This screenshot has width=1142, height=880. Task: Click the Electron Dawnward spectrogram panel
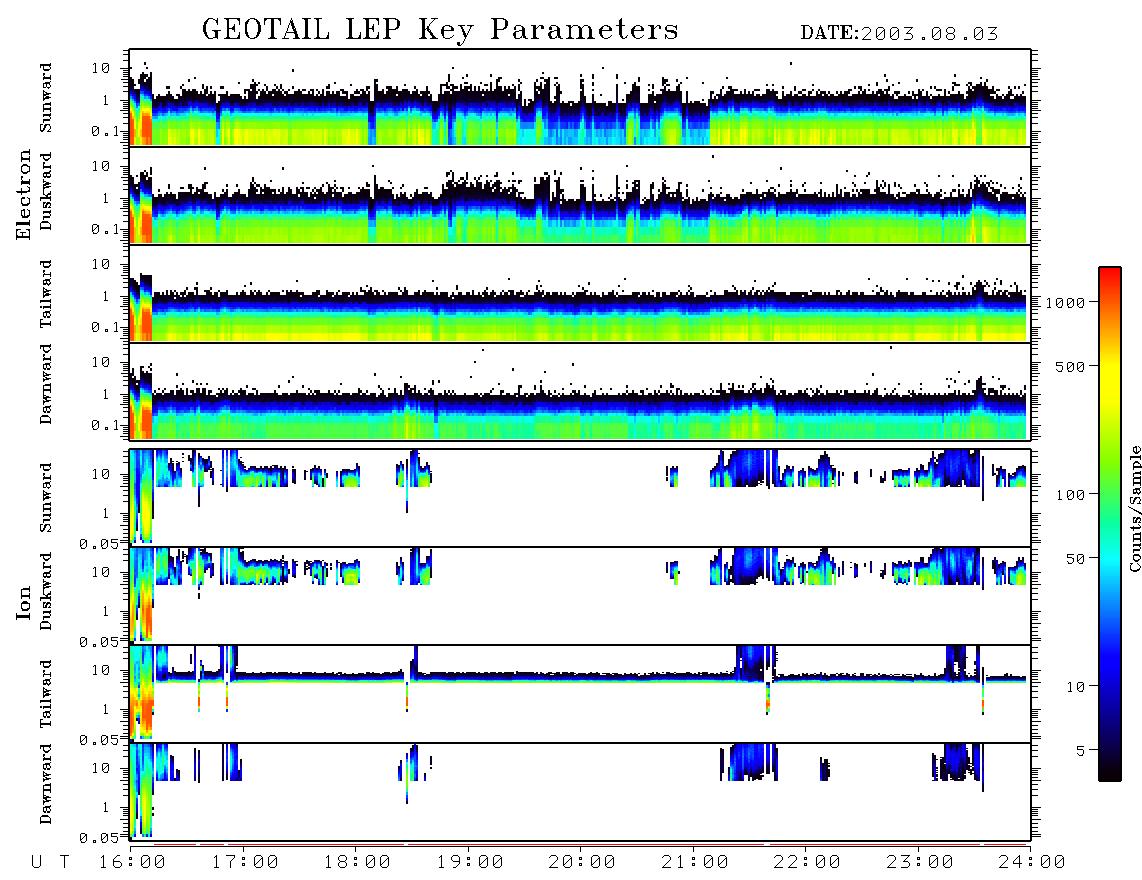click(580, 392)
